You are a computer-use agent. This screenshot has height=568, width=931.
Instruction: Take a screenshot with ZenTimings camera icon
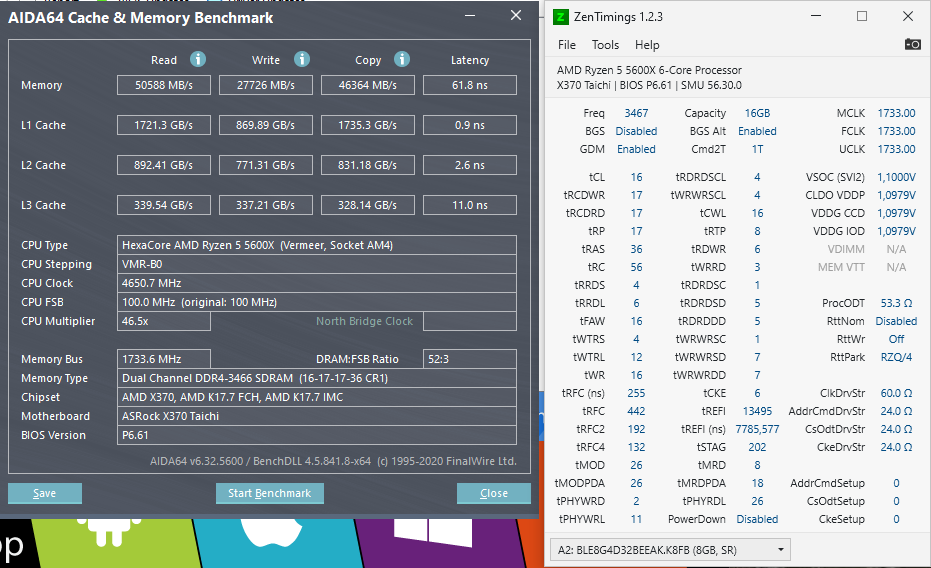coord(912,45)
